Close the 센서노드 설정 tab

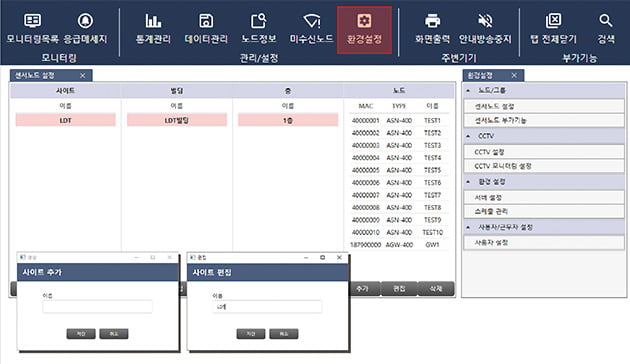coord(82,76)
